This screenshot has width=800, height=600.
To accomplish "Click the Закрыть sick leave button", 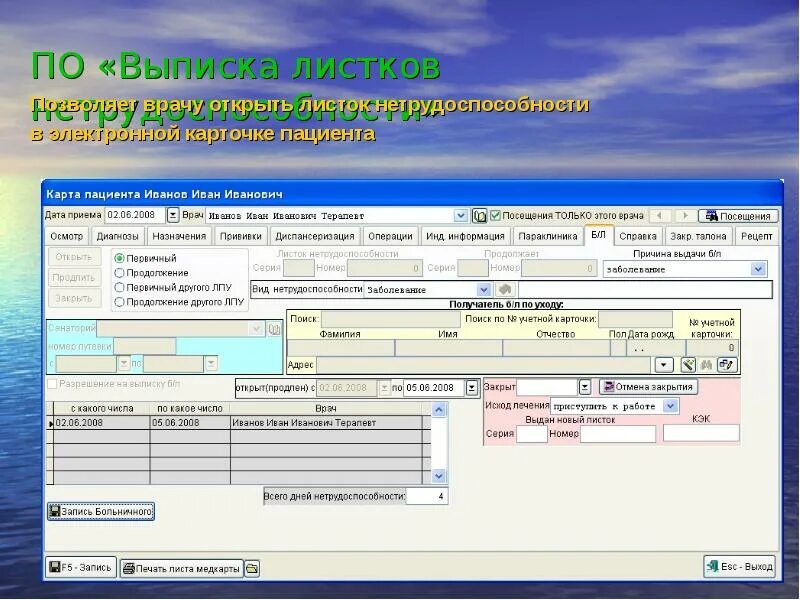I will pos(73,298).
